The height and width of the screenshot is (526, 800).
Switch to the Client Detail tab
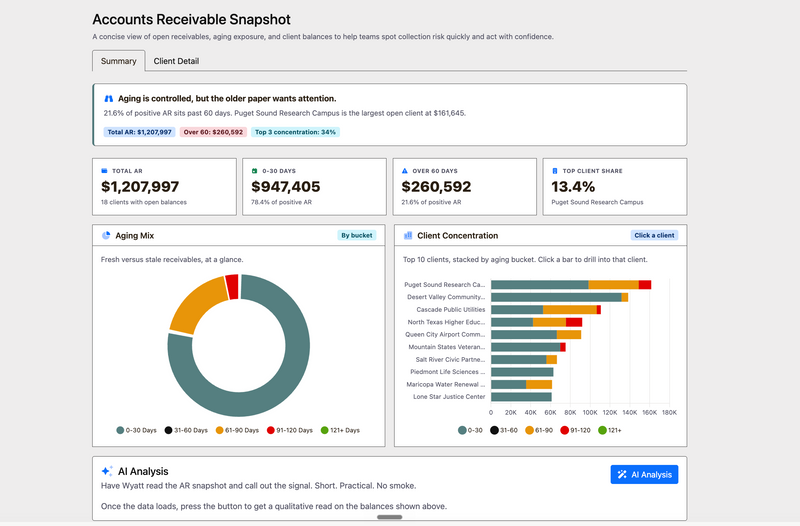coord(176,61)
